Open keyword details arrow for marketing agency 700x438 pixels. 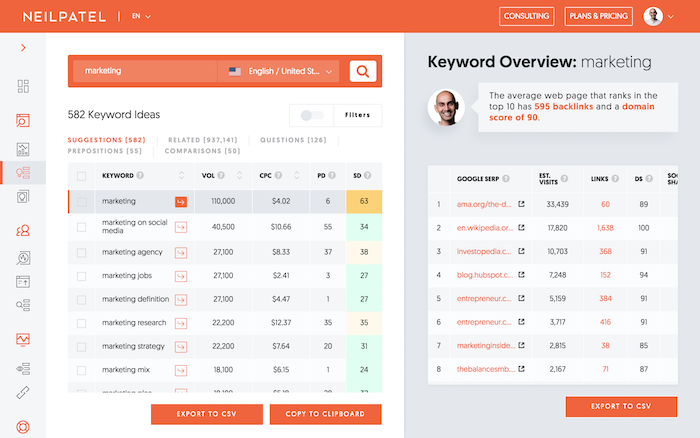point(181,253)
